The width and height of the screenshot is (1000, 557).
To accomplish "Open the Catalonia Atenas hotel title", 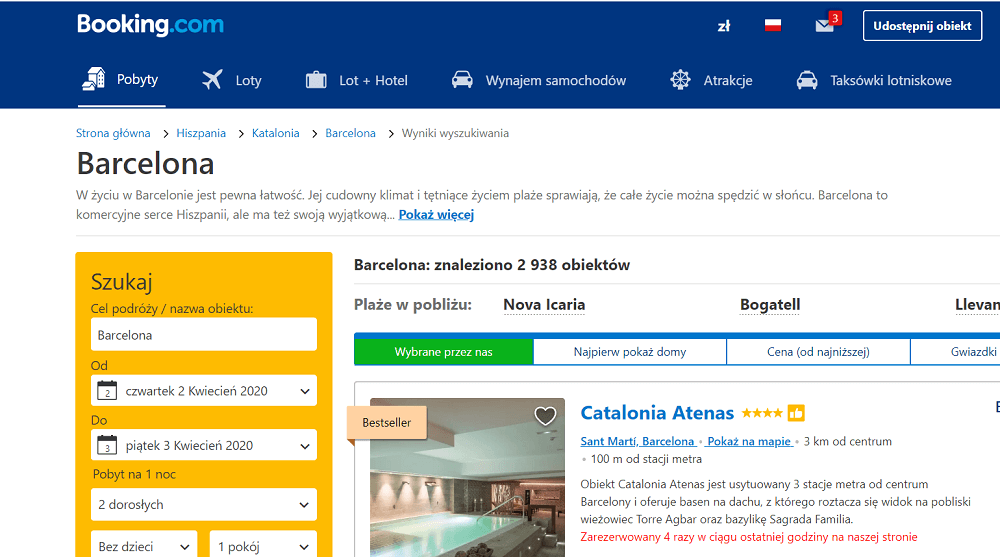I will tap(657, 413).
